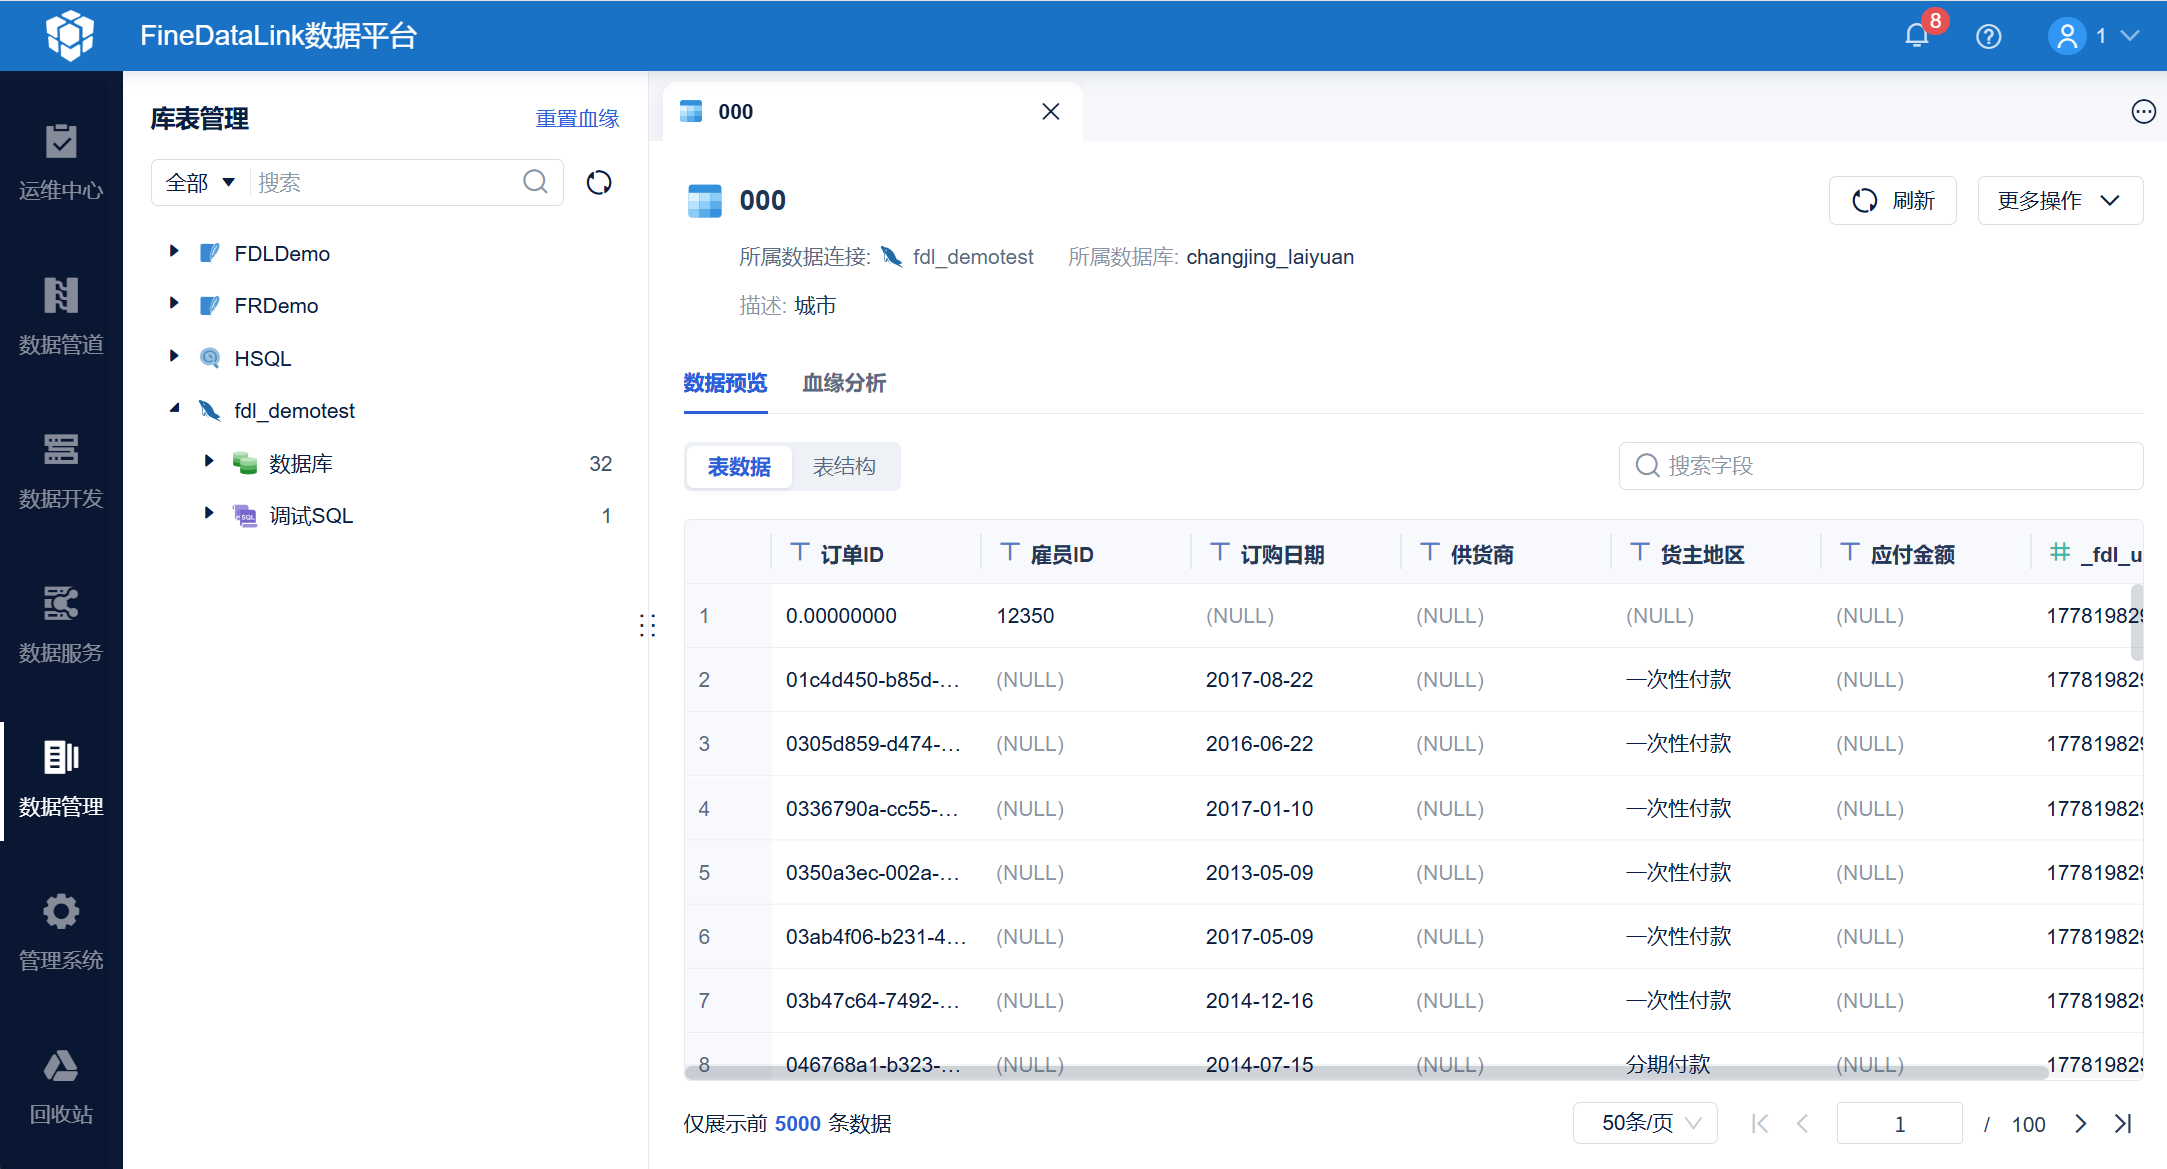The width and height of the screenshot is (2167, 1169).
Task: Click the vertical scrollbar of the table
Action: click(x=2137, y=621)
